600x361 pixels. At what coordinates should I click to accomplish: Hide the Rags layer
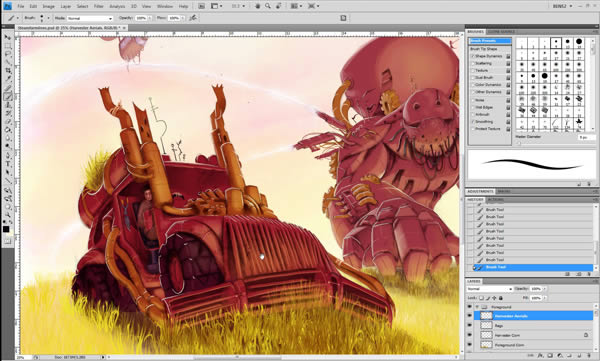[x=470, y=325]
